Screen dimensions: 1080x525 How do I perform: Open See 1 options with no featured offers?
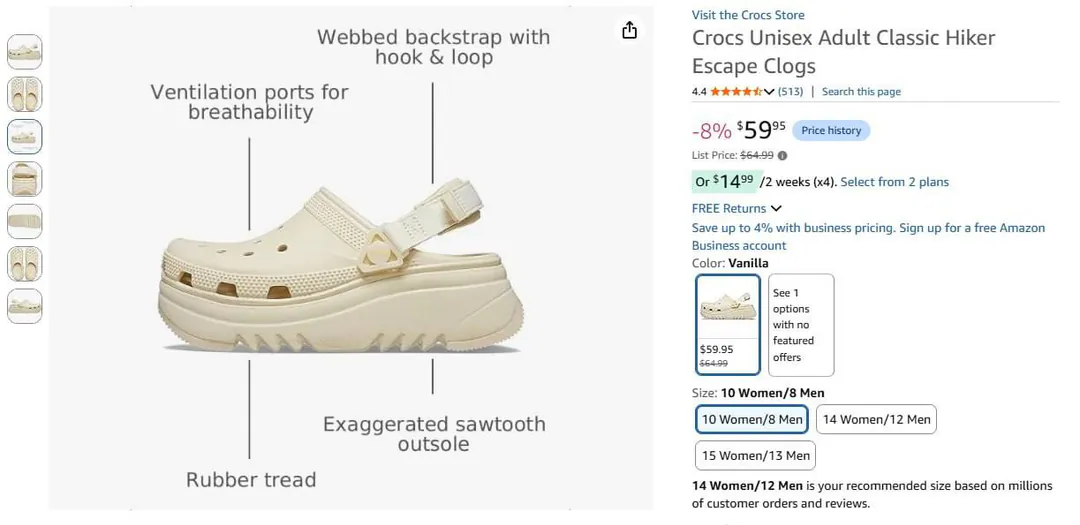(x=801, y=325)
